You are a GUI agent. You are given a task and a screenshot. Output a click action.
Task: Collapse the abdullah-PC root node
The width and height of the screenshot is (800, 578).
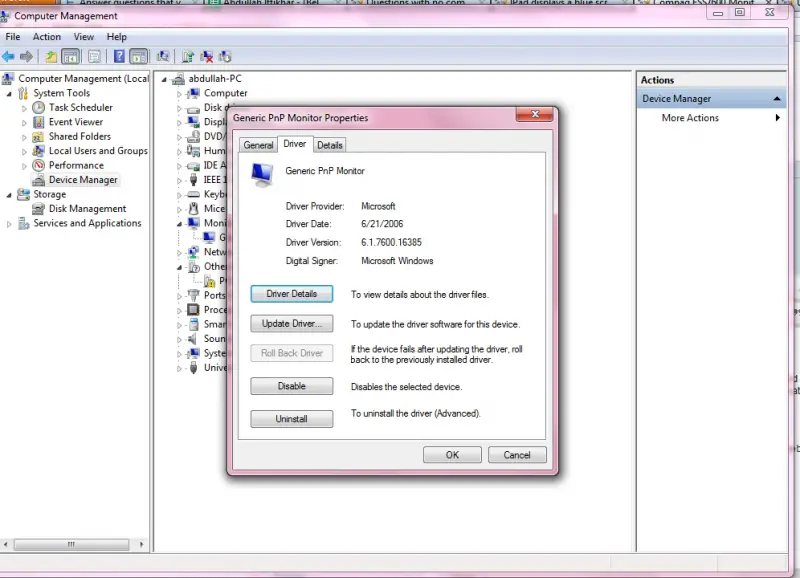[164, 80]
